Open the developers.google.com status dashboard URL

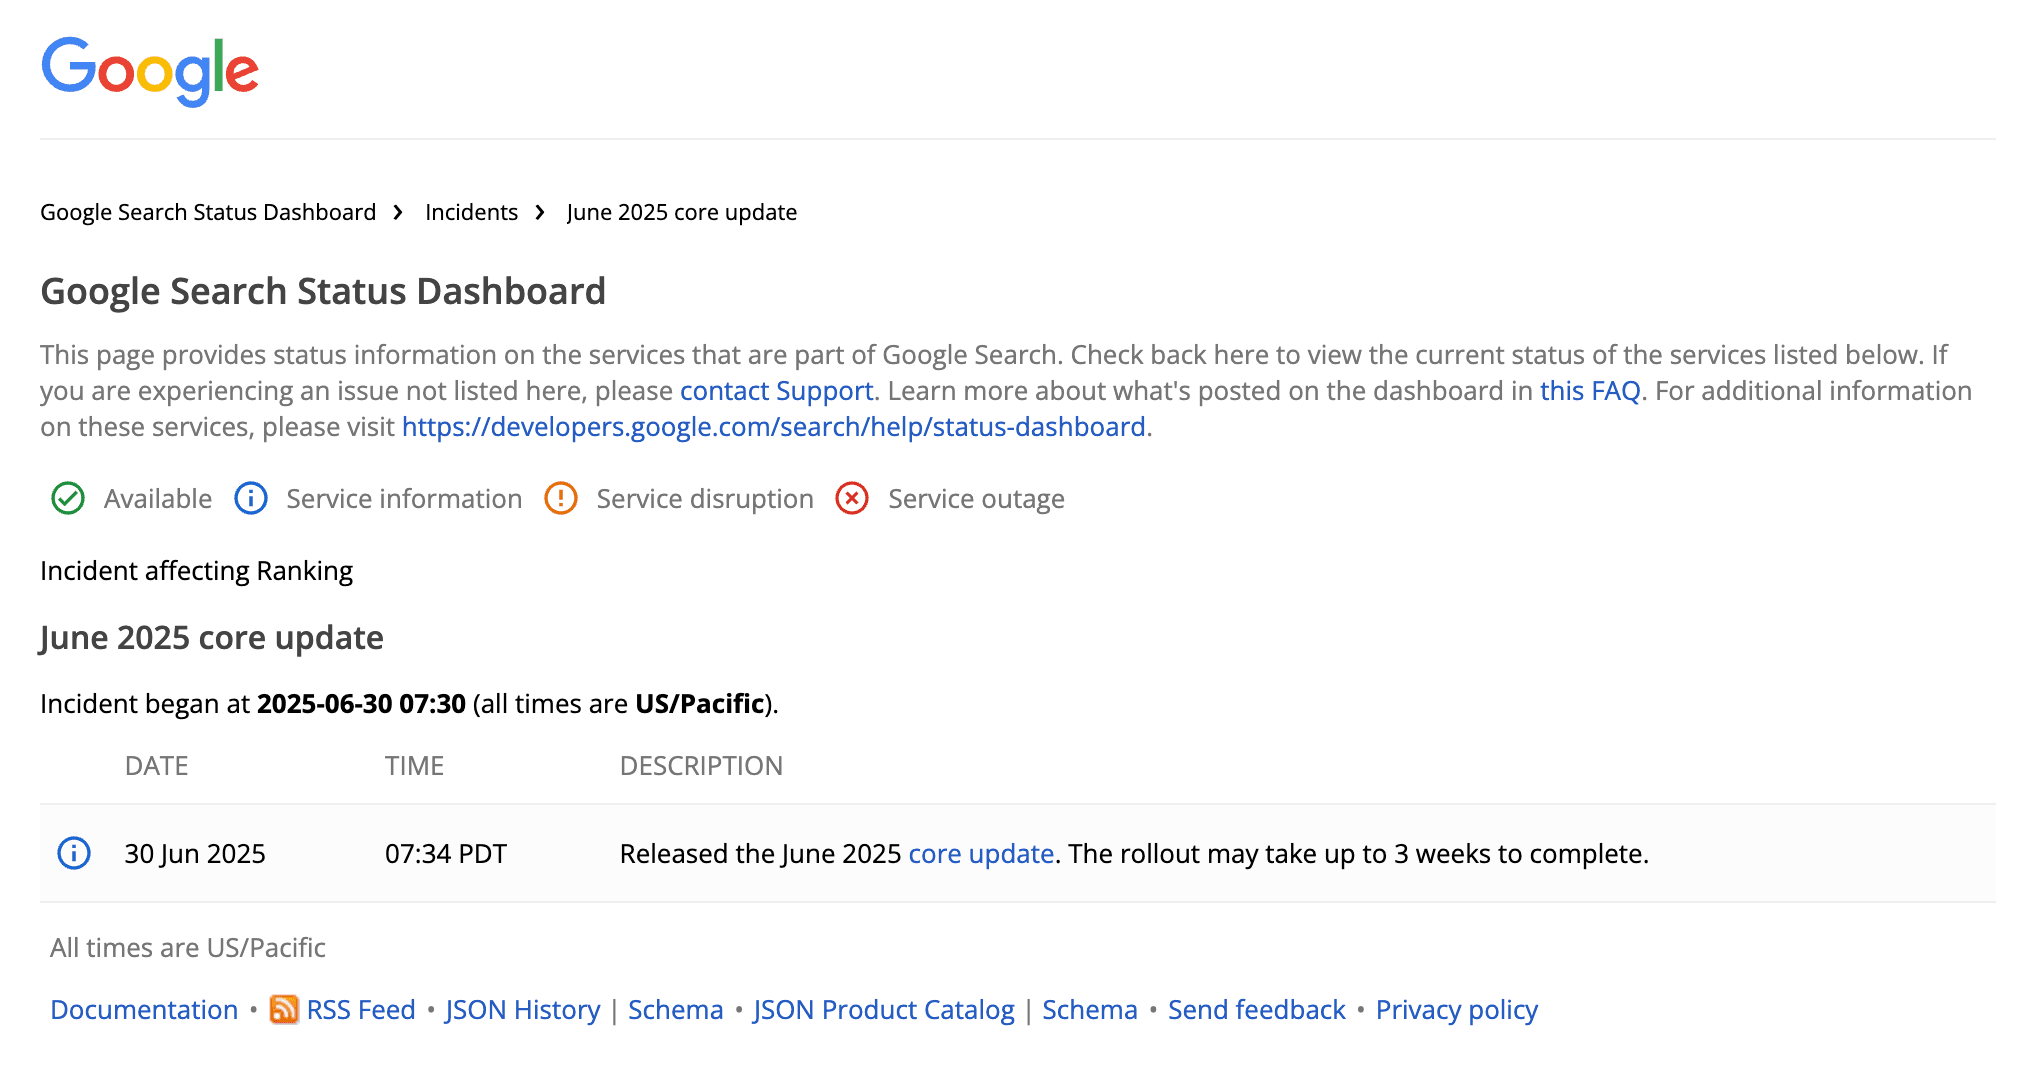773,426
